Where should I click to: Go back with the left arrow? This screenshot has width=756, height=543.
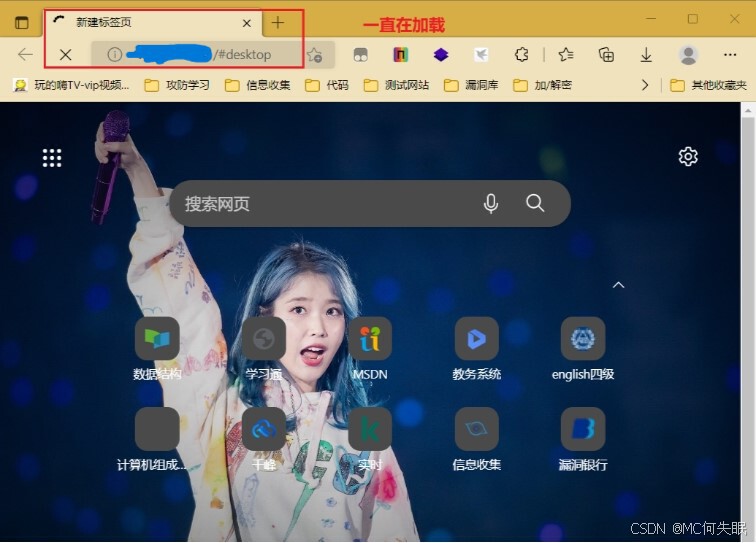pos(25,54)
